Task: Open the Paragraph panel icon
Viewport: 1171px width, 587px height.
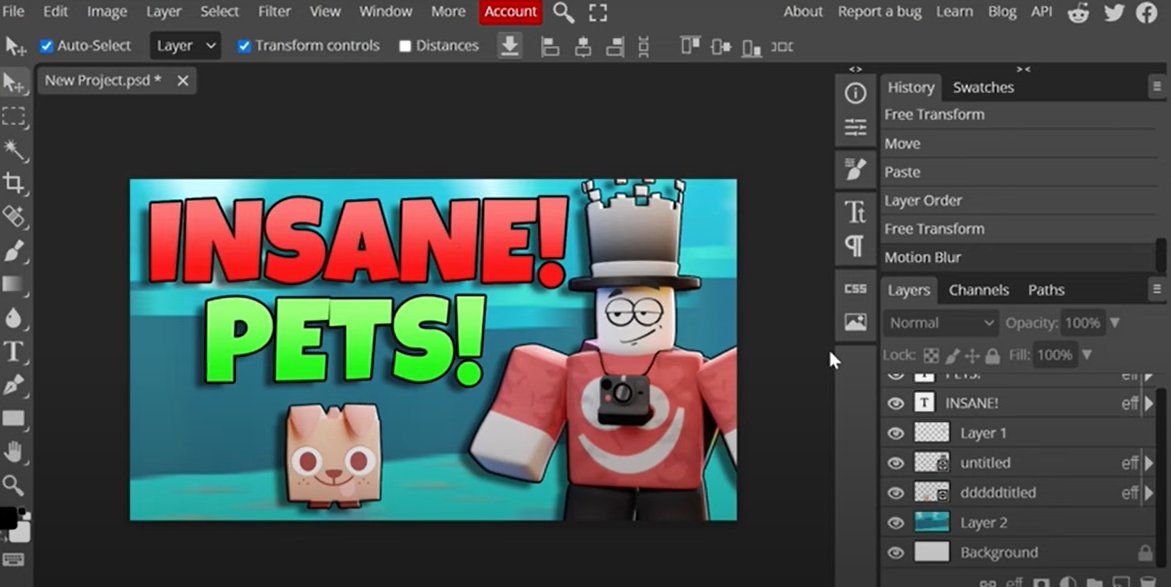Action: pos(855,245)
